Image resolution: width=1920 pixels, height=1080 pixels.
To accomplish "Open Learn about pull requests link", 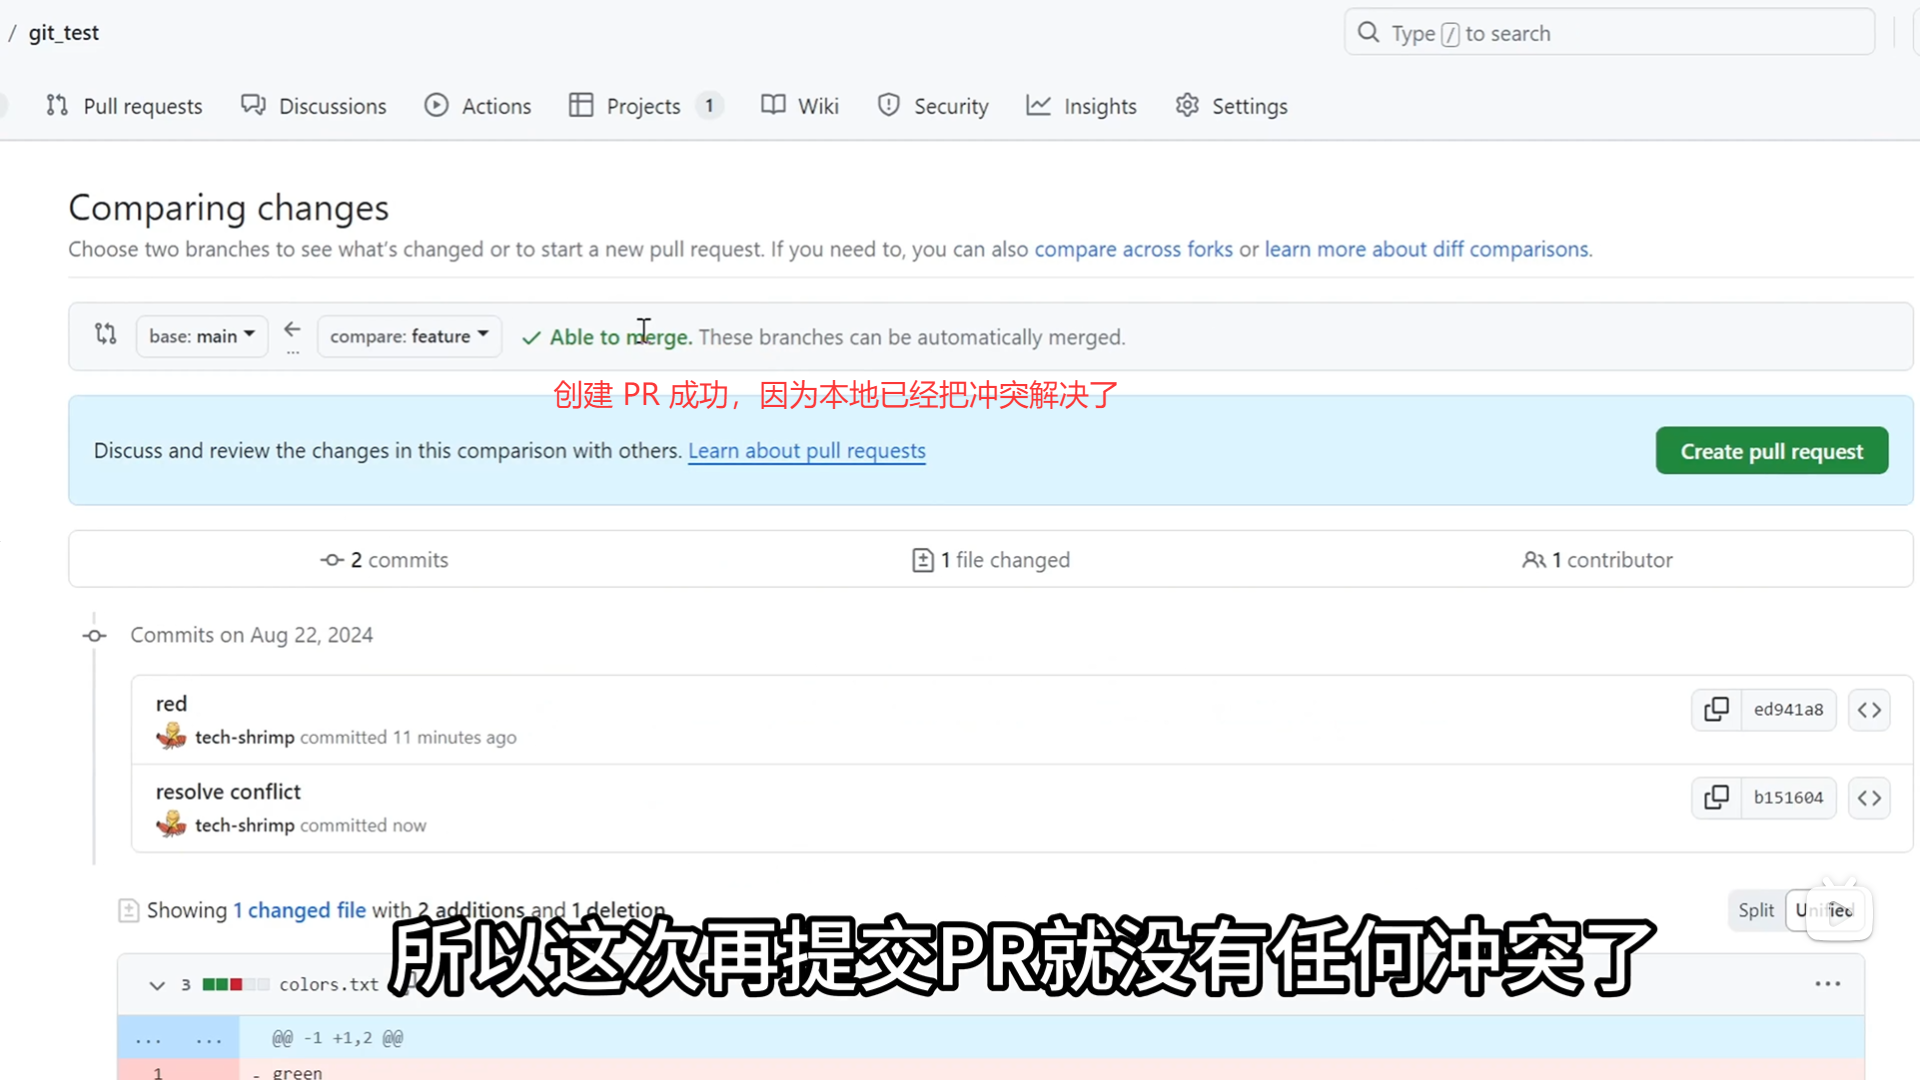I will pos(806,451).
